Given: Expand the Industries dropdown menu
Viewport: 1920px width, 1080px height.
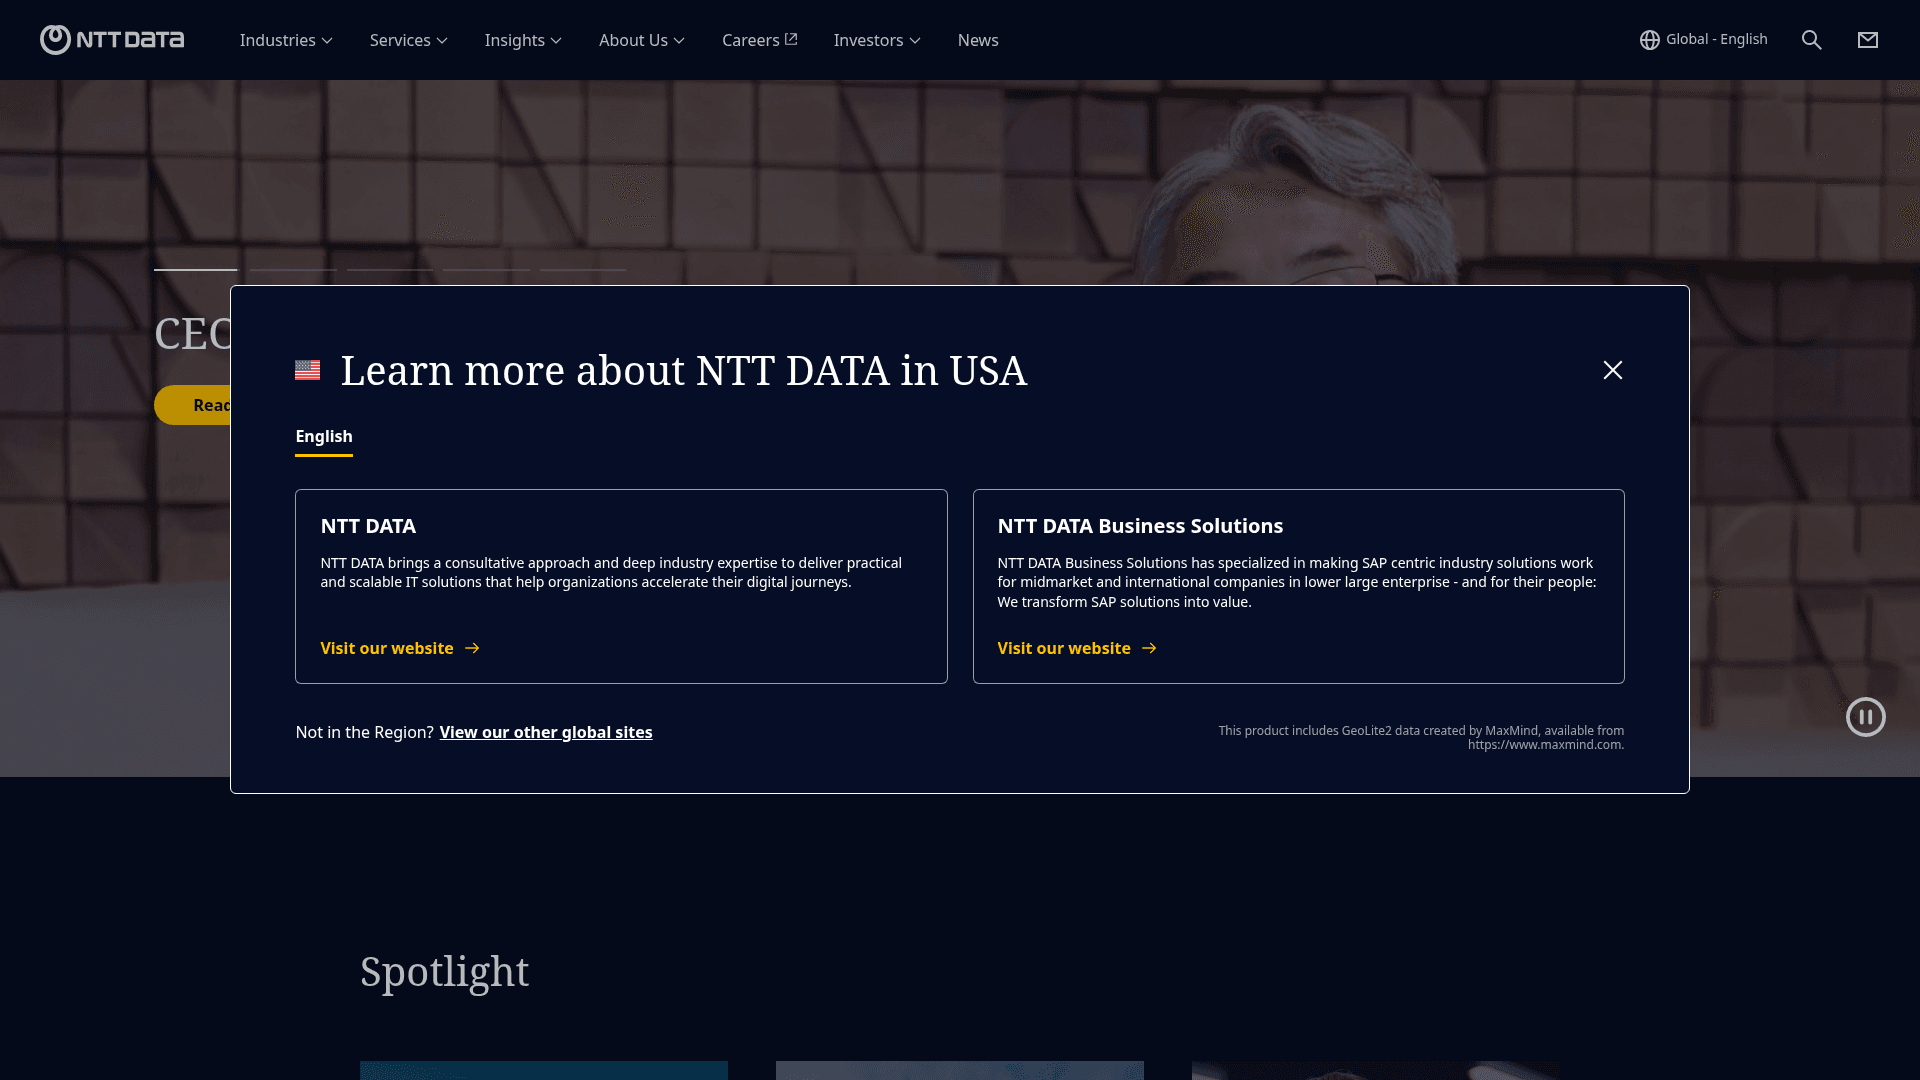Looking at the screenshot, I should (x=286, y=40).
